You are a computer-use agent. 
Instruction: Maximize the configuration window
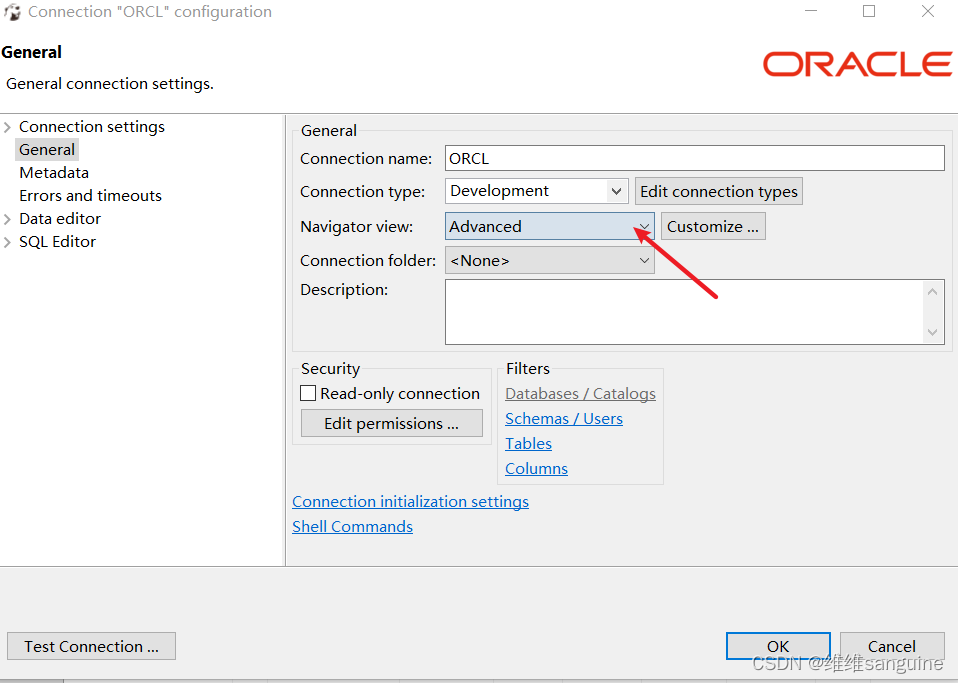click(x=869, y=12)
